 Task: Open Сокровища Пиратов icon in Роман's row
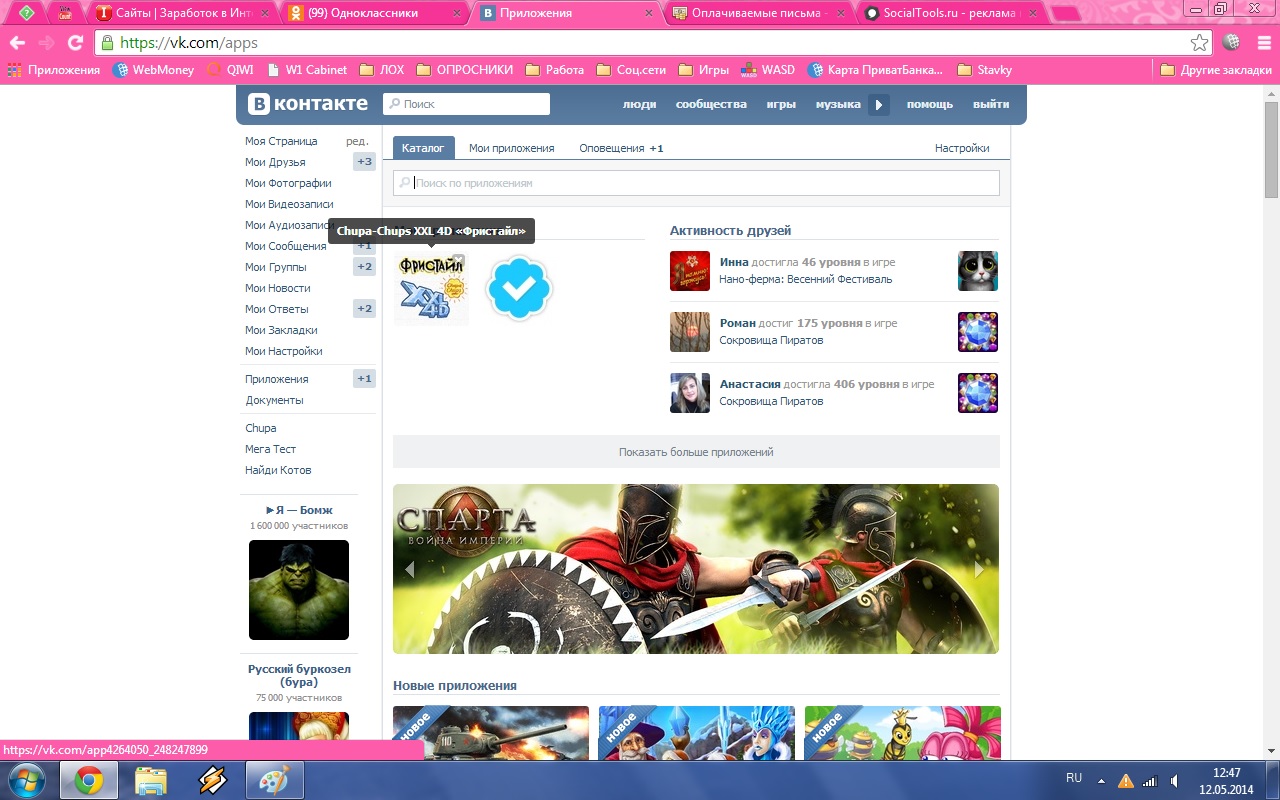click(978, 332)
